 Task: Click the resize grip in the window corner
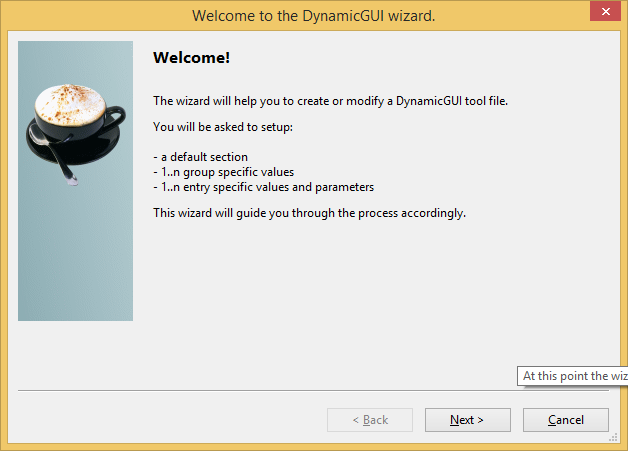click(x=614, y=438)
